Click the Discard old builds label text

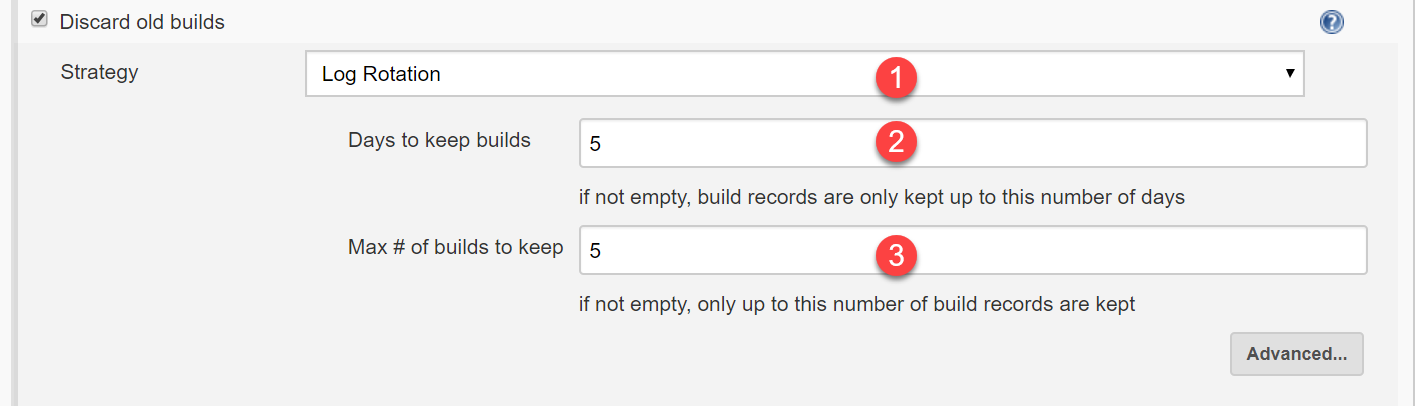142,22
